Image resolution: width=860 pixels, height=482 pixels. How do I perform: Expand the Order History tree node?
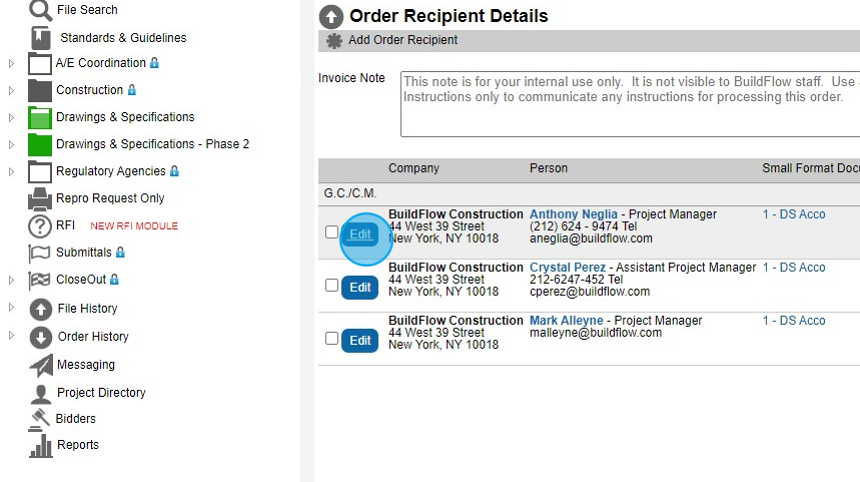[x=12, y=336]
